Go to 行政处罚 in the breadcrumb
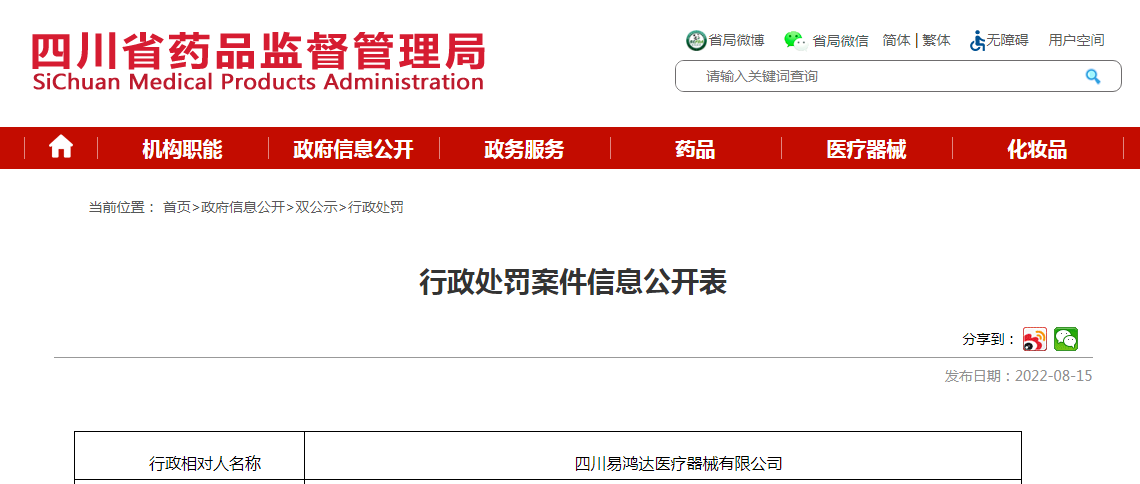 (x=375, y=207)
